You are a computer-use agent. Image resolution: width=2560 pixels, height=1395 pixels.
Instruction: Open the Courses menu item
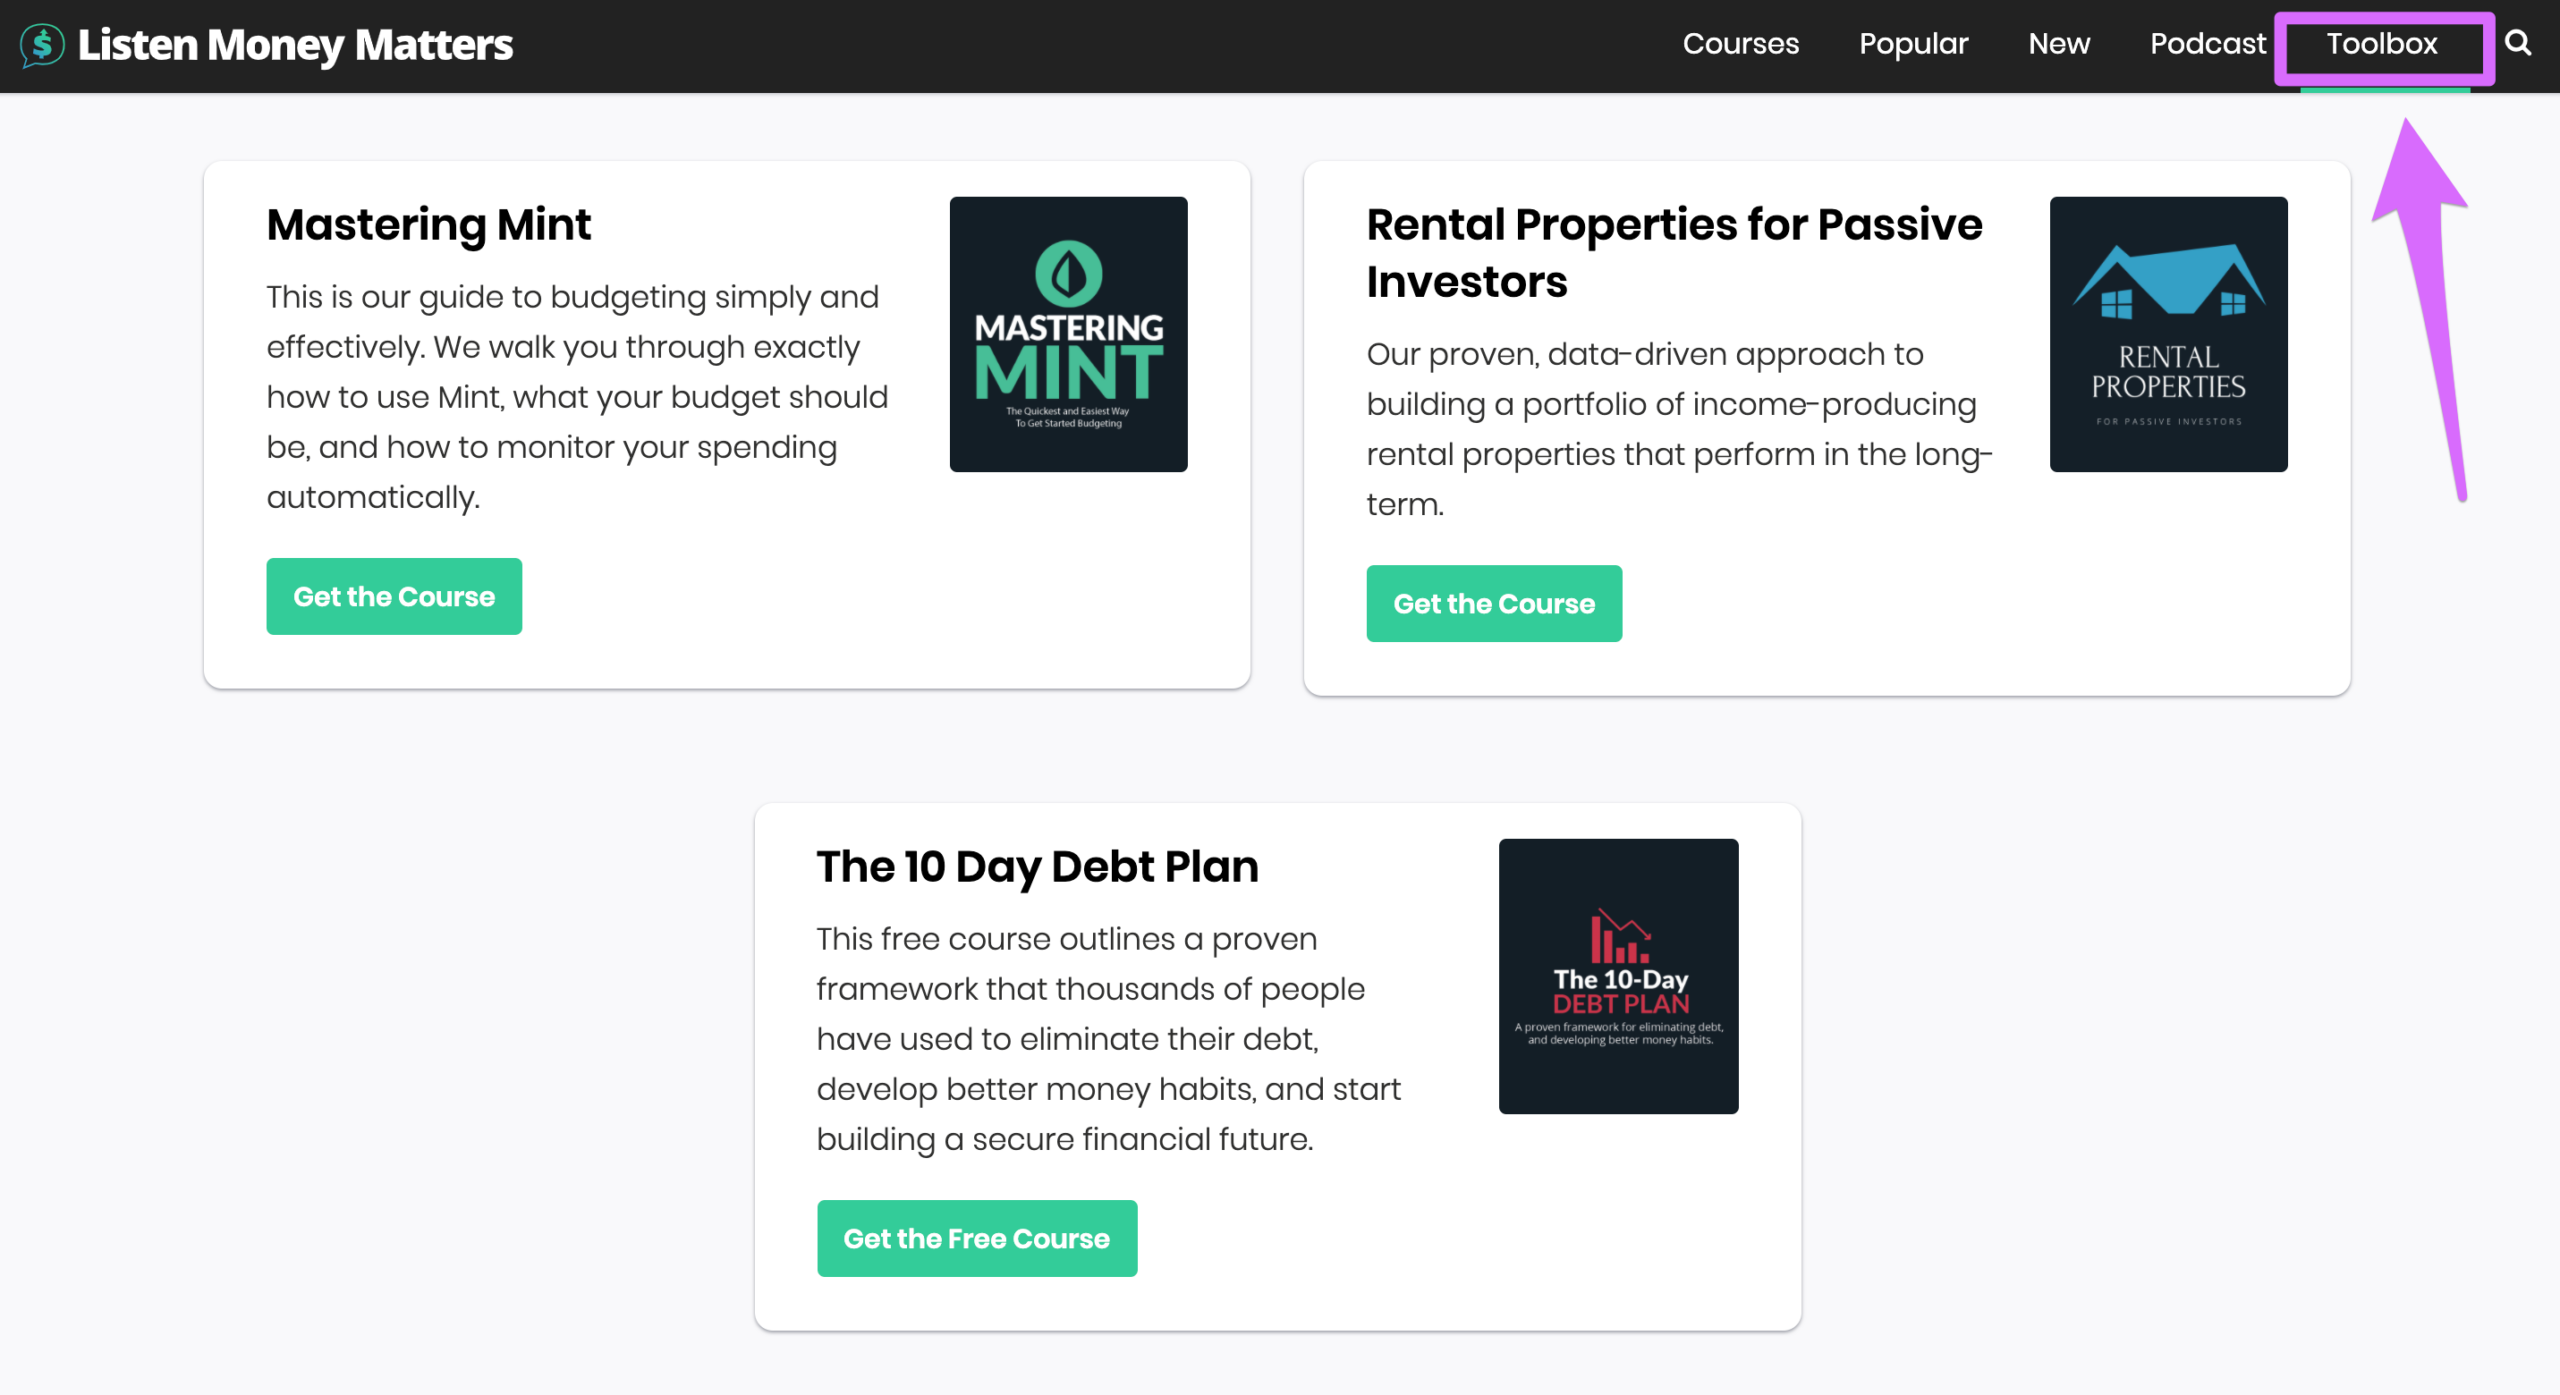1740,44
